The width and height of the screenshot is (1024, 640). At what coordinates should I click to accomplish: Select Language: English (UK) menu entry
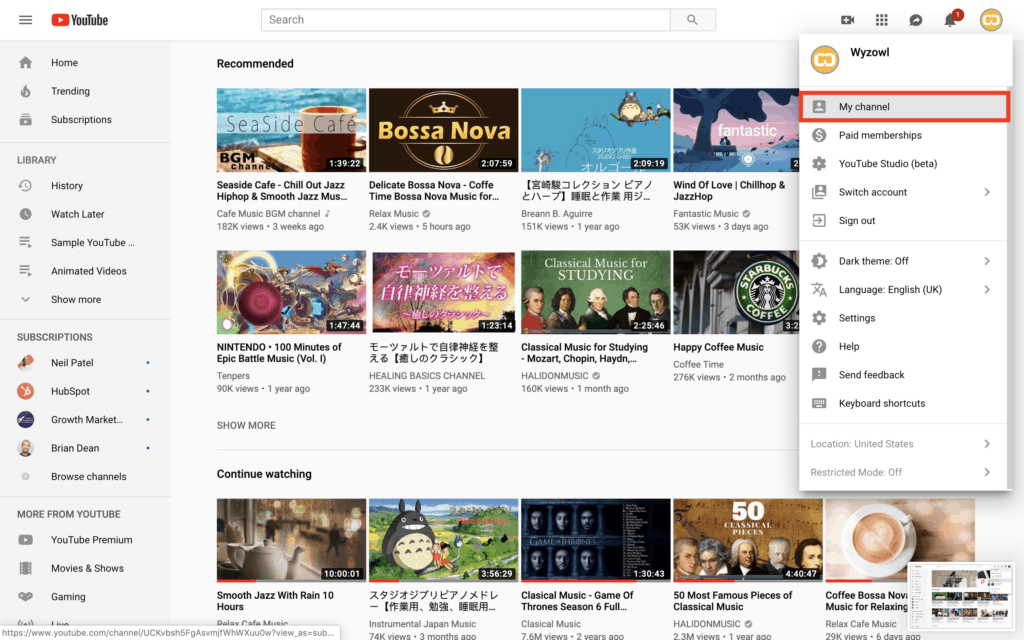[904, 289]
